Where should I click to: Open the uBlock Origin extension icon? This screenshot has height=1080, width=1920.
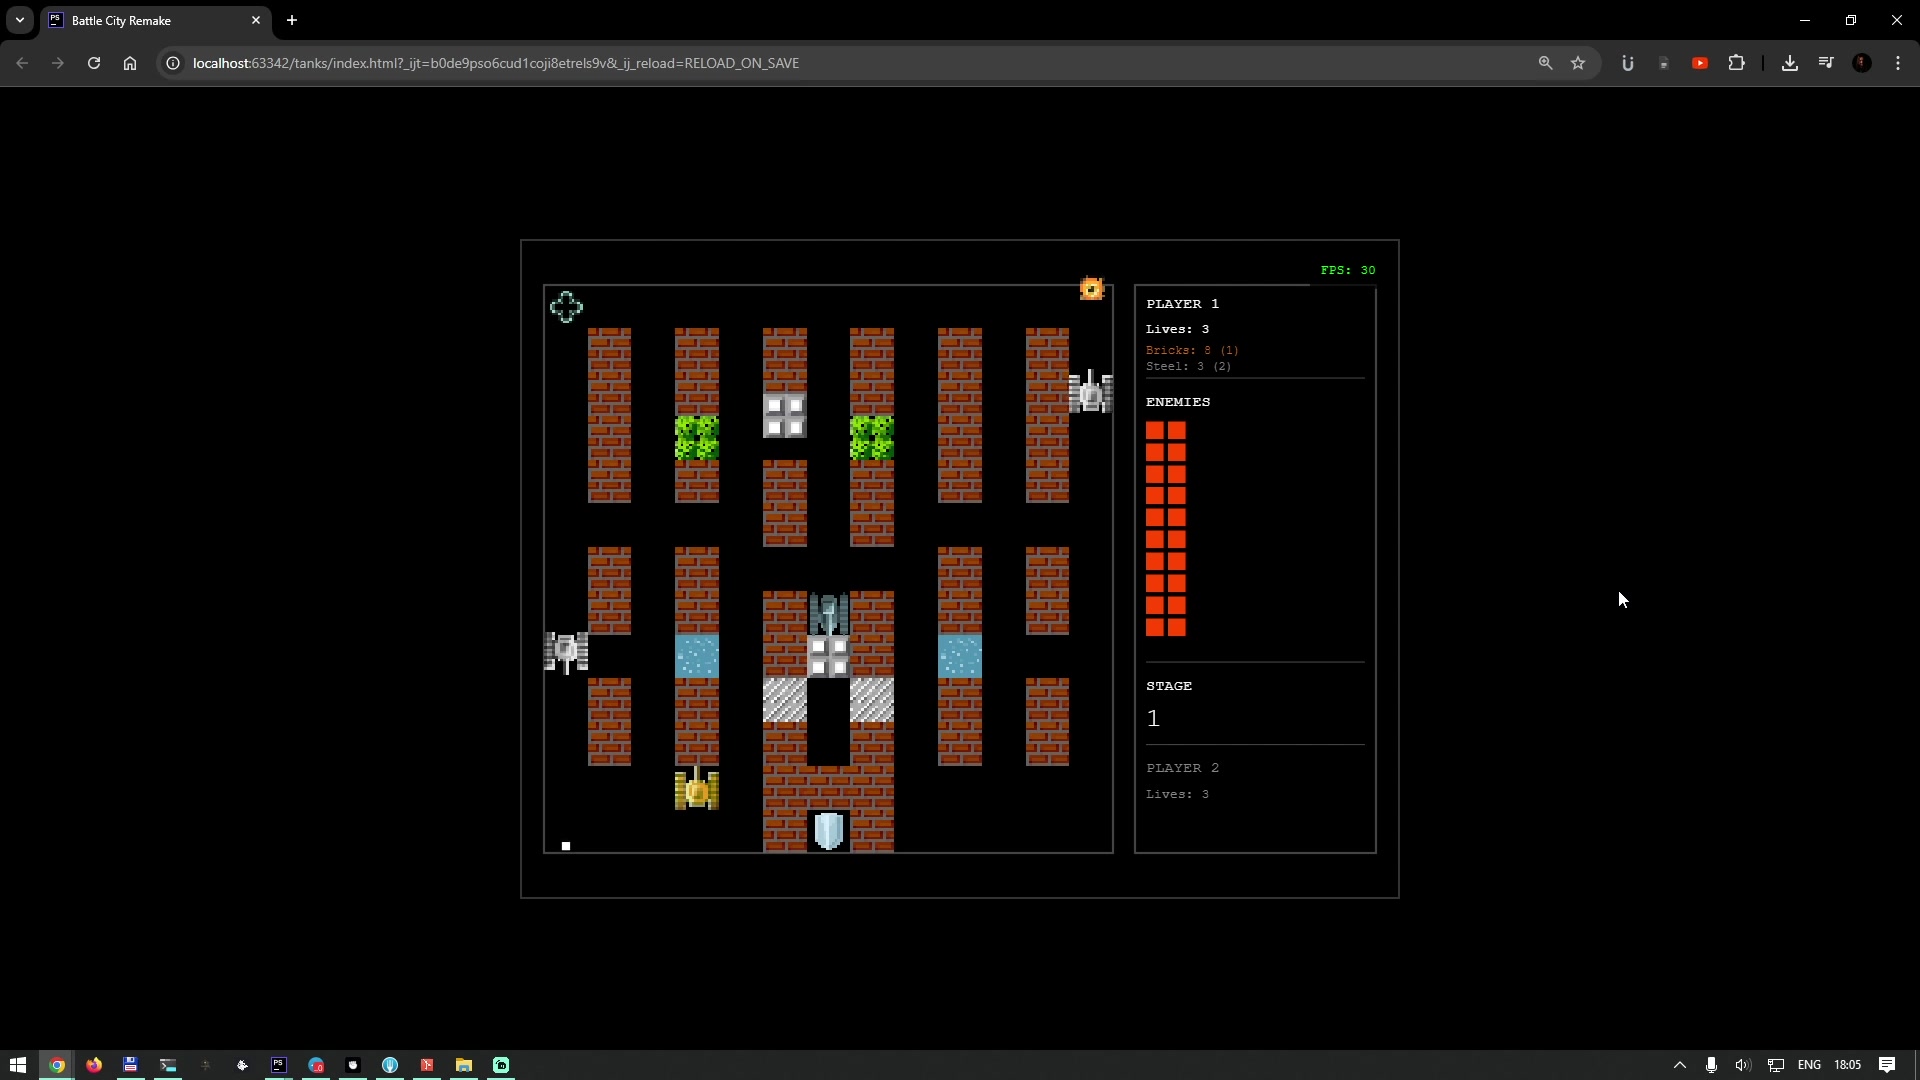(x=1627, y=62)
